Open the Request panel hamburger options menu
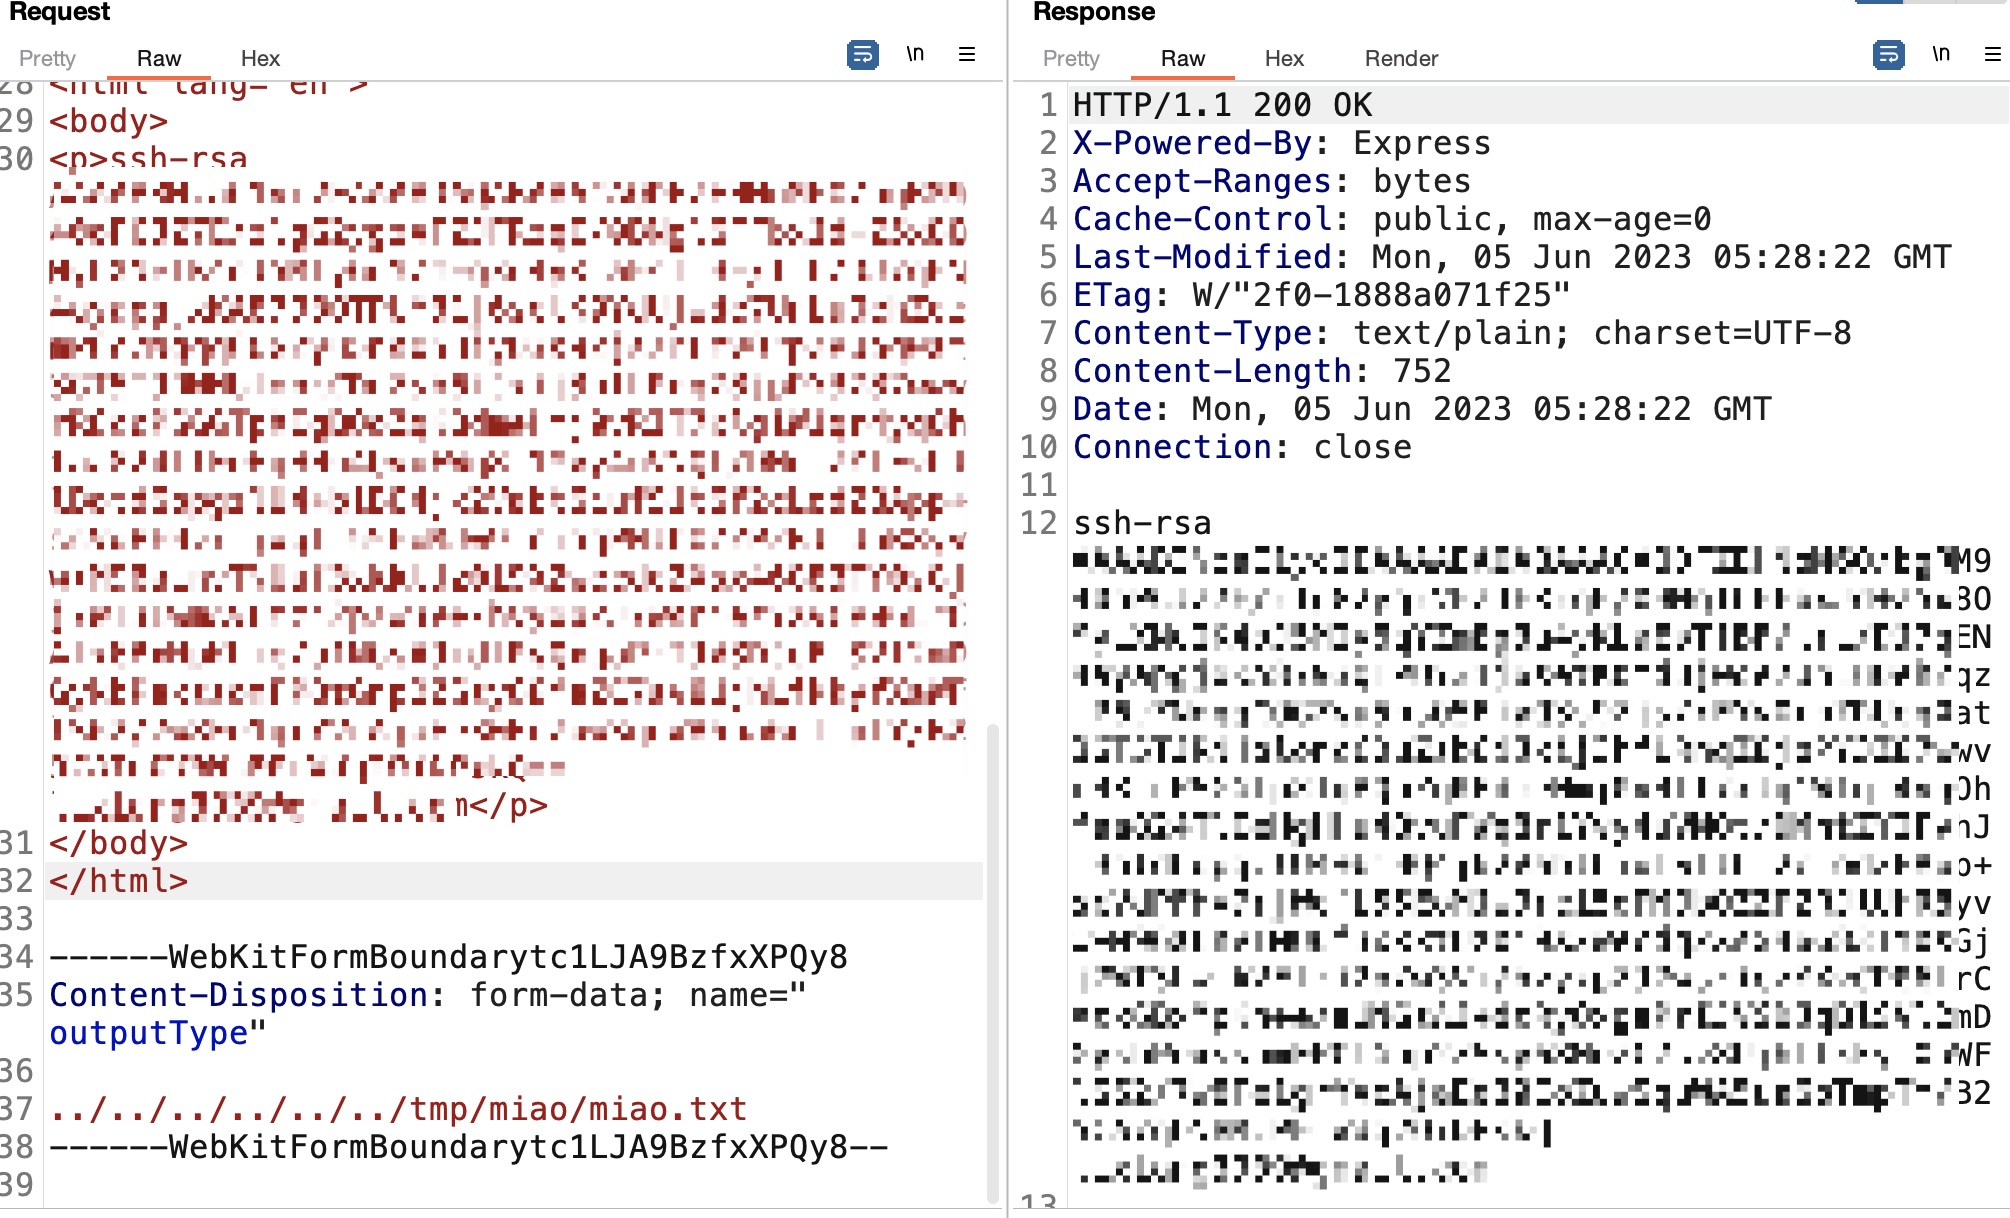The image size is (2010, 1218). click(x=967, y=54)
